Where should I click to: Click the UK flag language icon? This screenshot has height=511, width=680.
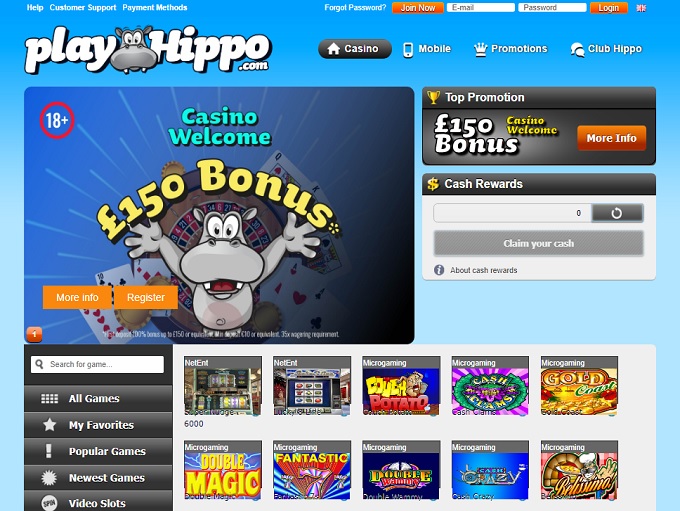641,8
